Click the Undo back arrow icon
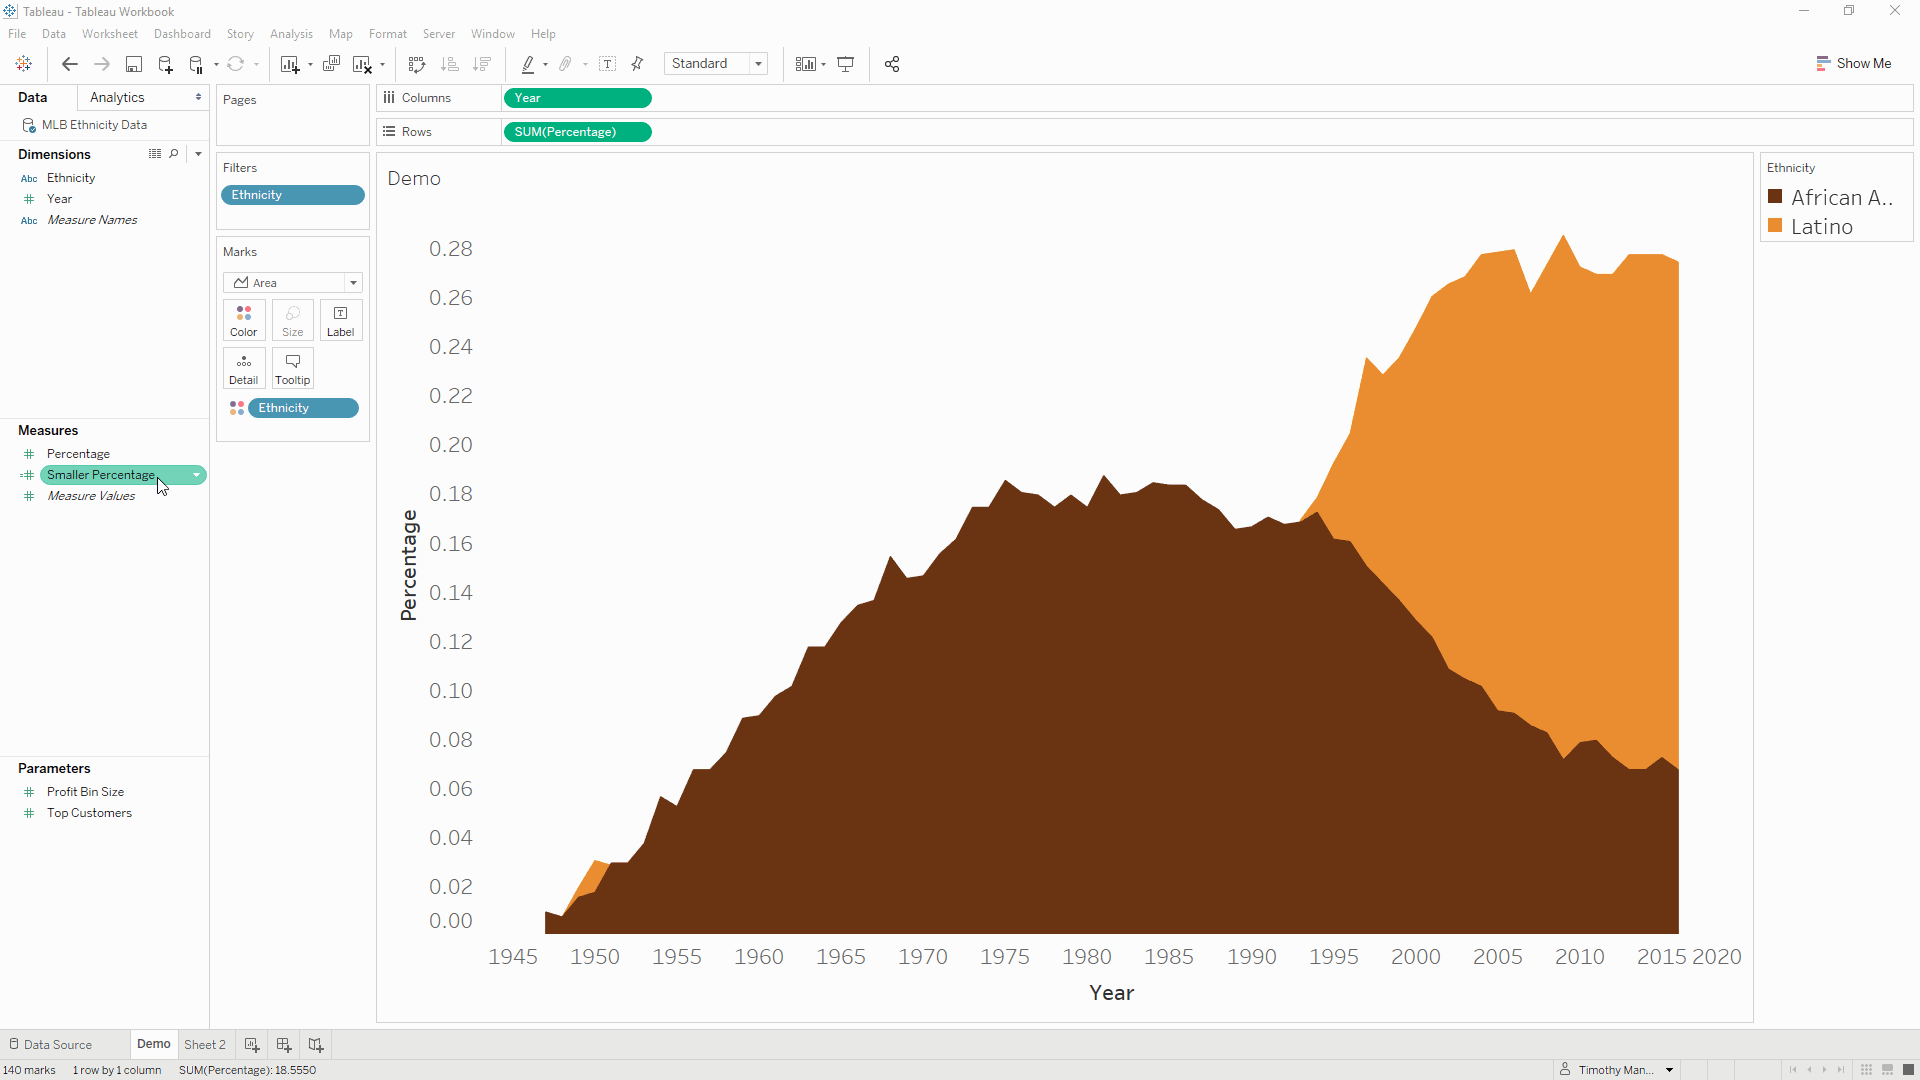This screenshot has height=1080, width=1920. pyautogui.click(x=69, y=64)
